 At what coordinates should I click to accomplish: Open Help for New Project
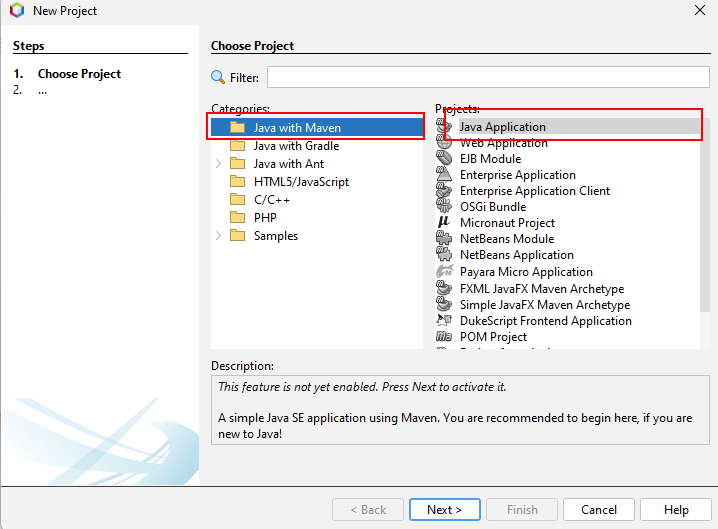676,510
